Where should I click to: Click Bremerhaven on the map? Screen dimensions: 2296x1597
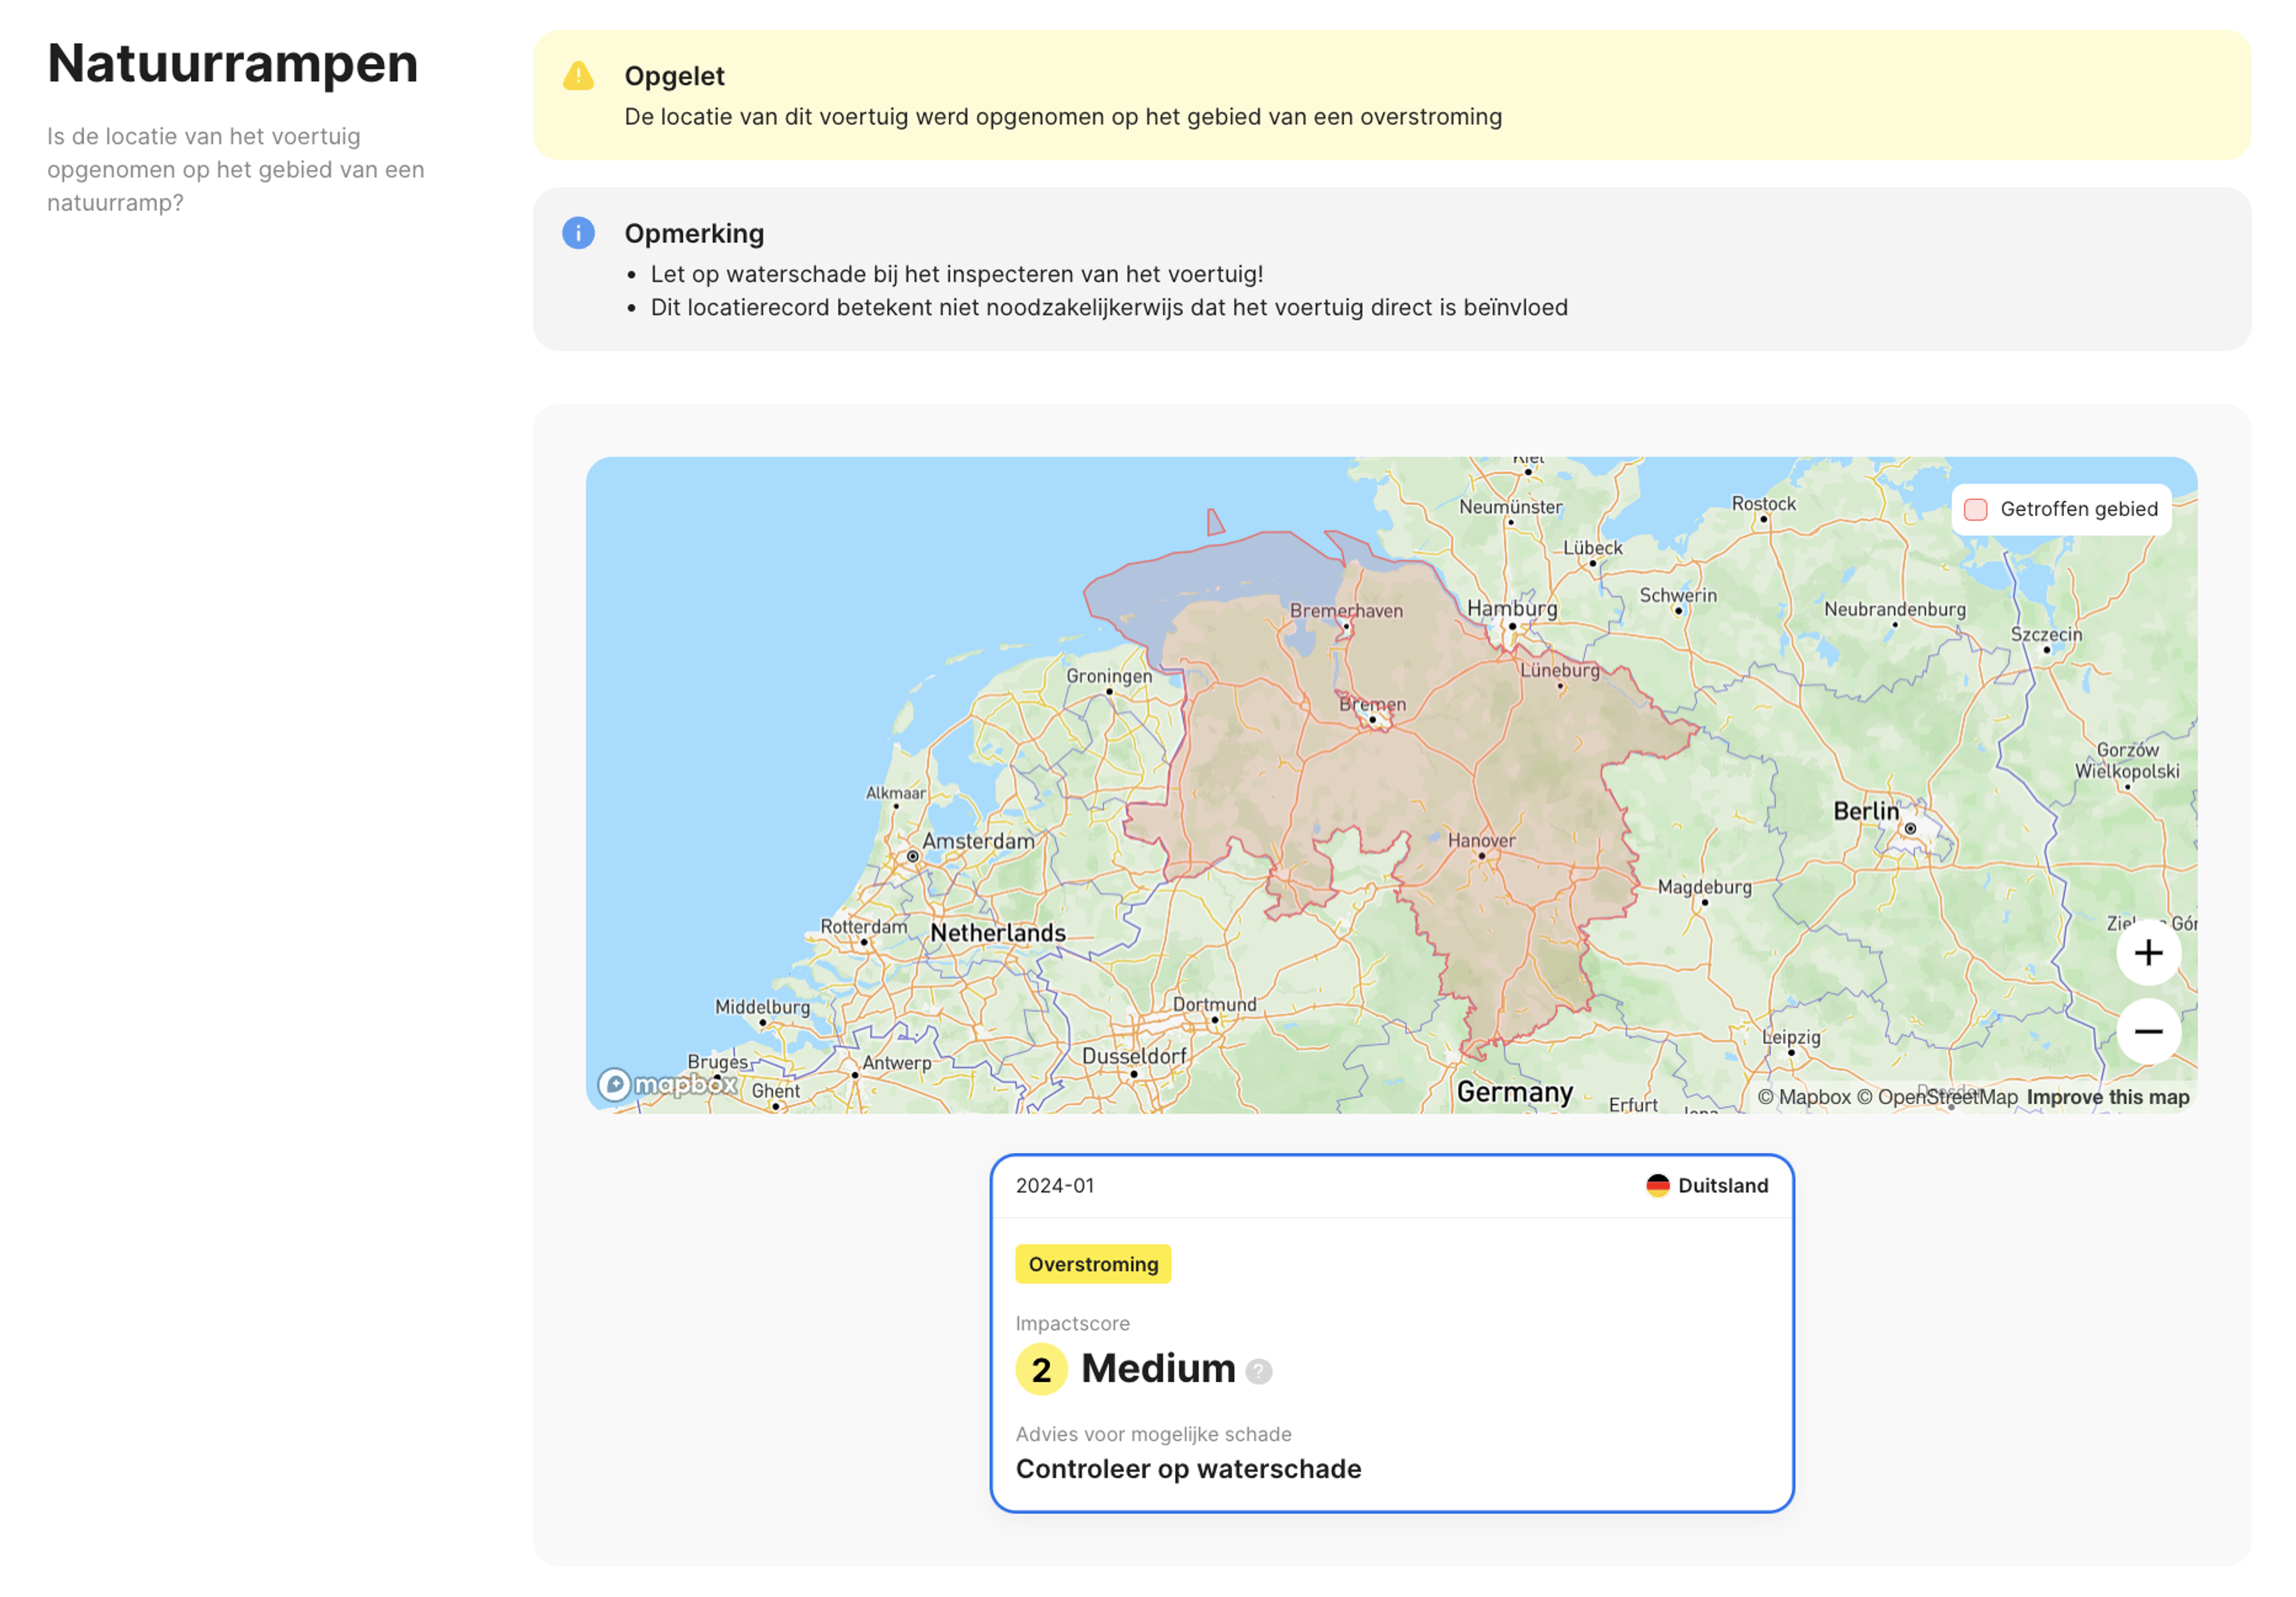coord(1346,610)
